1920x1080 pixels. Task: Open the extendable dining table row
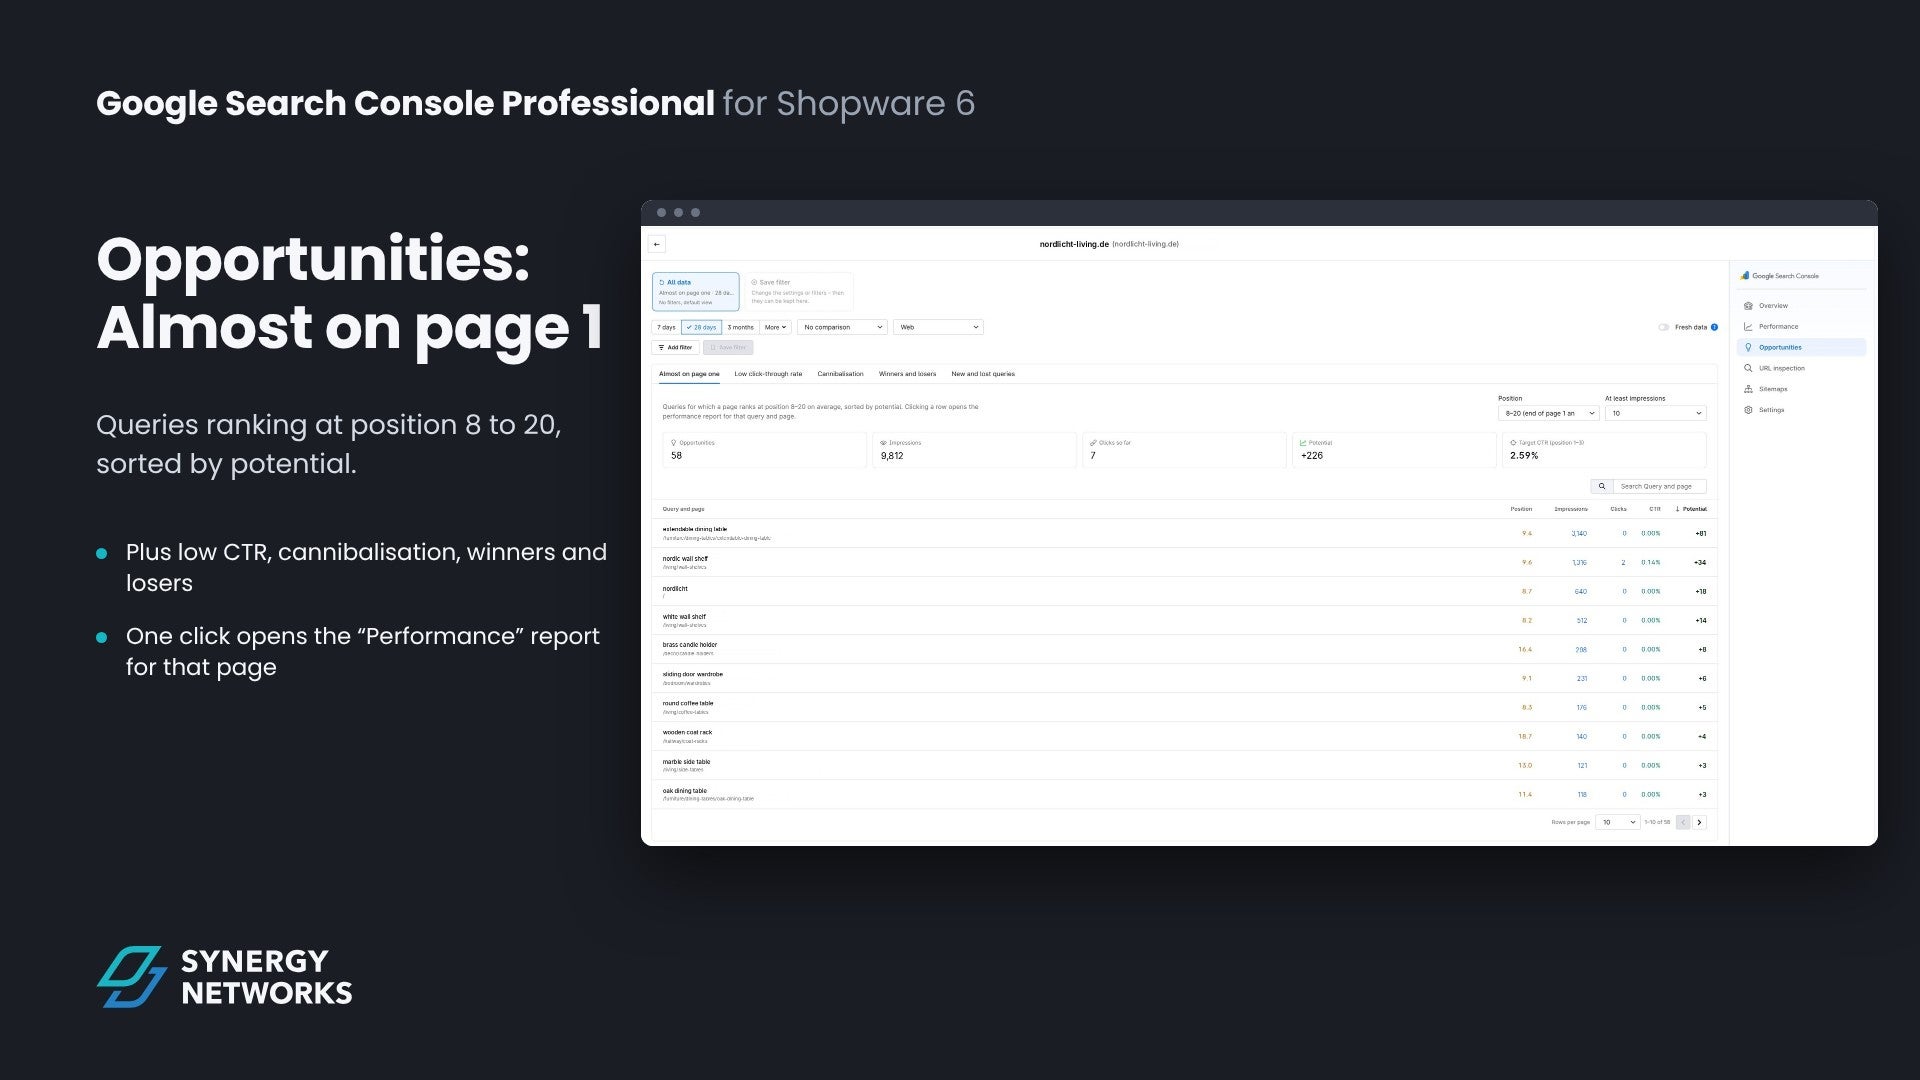click(1184, 533)
